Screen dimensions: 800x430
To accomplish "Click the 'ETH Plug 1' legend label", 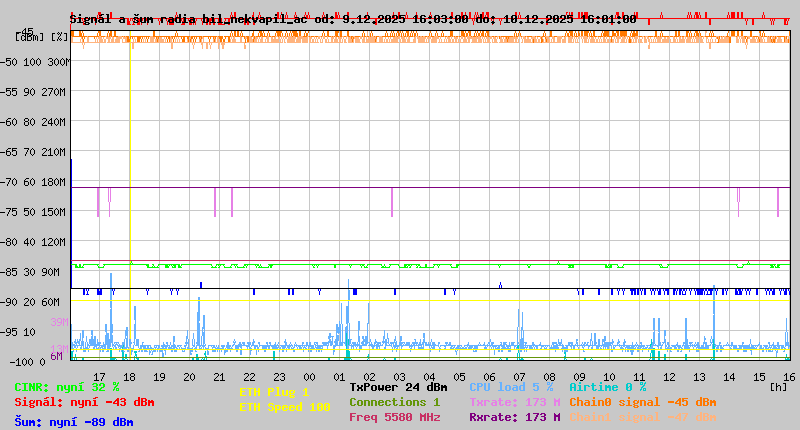I will [274, 392].
